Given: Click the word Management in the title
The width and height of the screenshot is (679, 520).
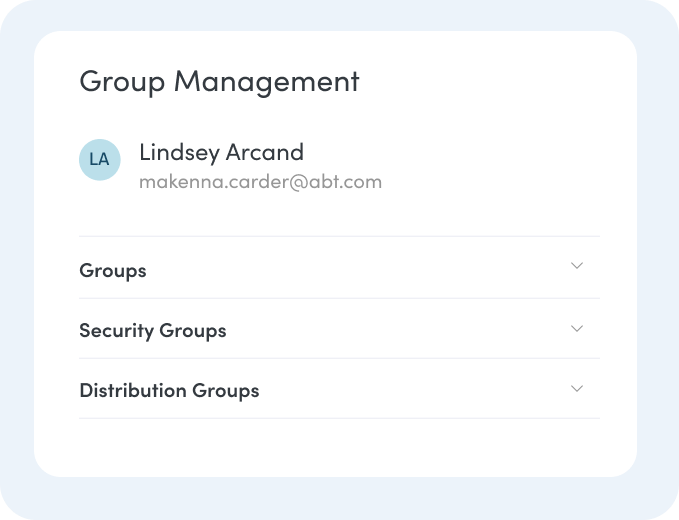Looking at the screenshot, I should [x=266, y=81].
